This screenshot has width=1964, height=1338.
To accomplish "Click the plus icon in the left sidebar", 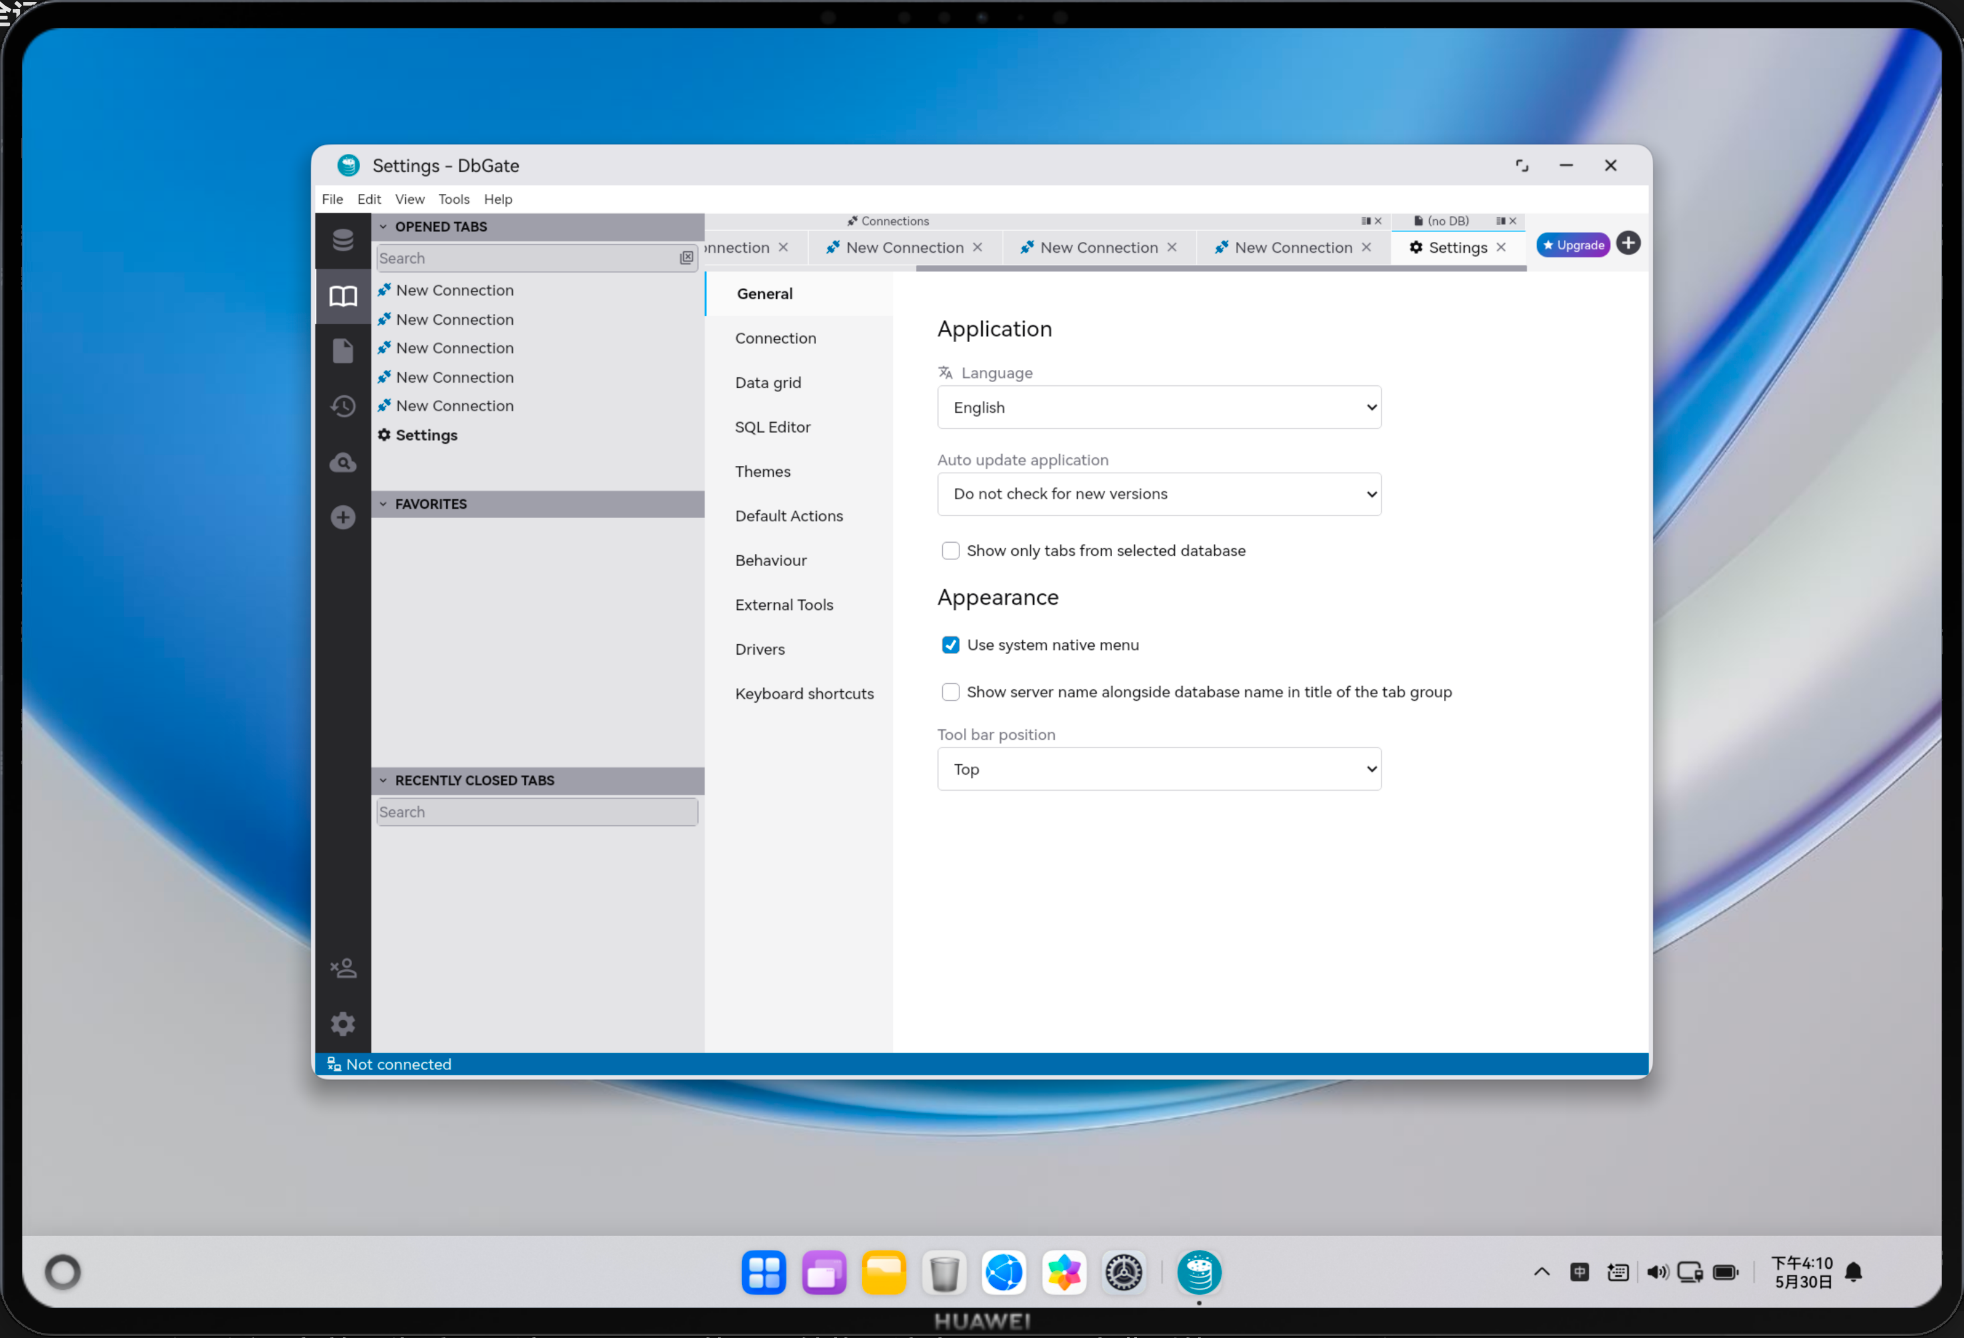I will click(x=343, y=517).
